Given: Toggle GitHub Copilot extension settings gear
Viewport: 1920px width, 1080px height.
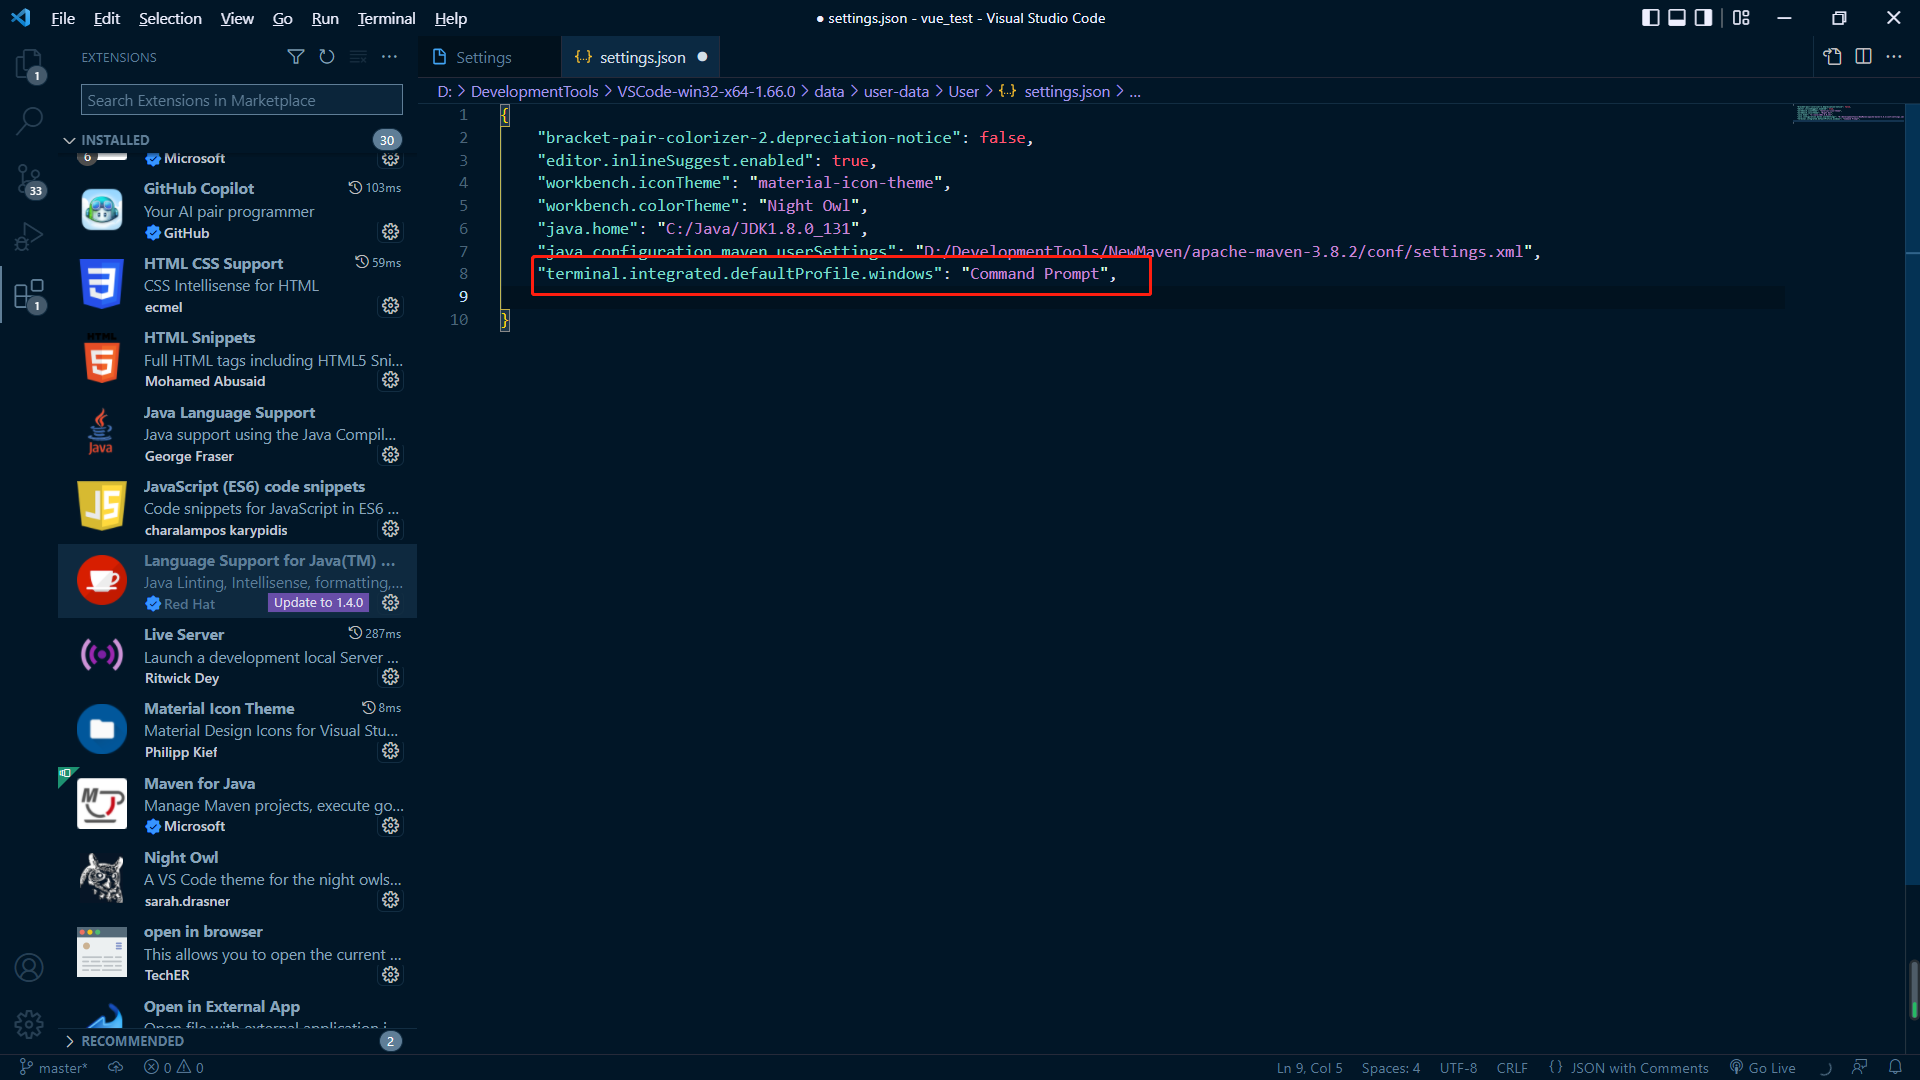Looking at the screenshot, I should tap(390, 232).
